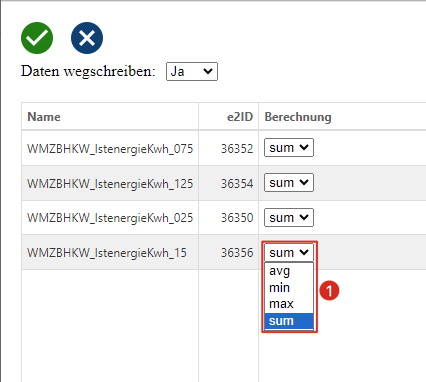Open Berechnung dropdown for WMZBHKW_IstenergieKwh_025
The width and height of the screenshot is (426, 382).
pyautogui.click(x=289, y=217)
